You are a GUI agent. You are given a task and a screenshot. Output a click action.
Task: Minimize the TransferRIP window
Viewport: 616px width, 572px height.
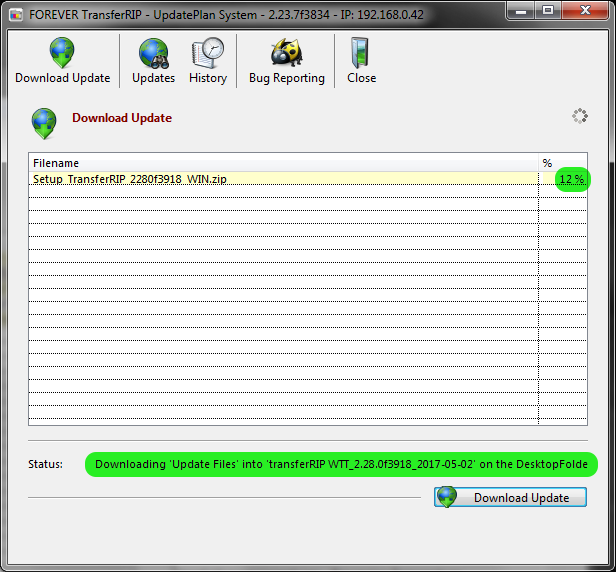point(521,10)
